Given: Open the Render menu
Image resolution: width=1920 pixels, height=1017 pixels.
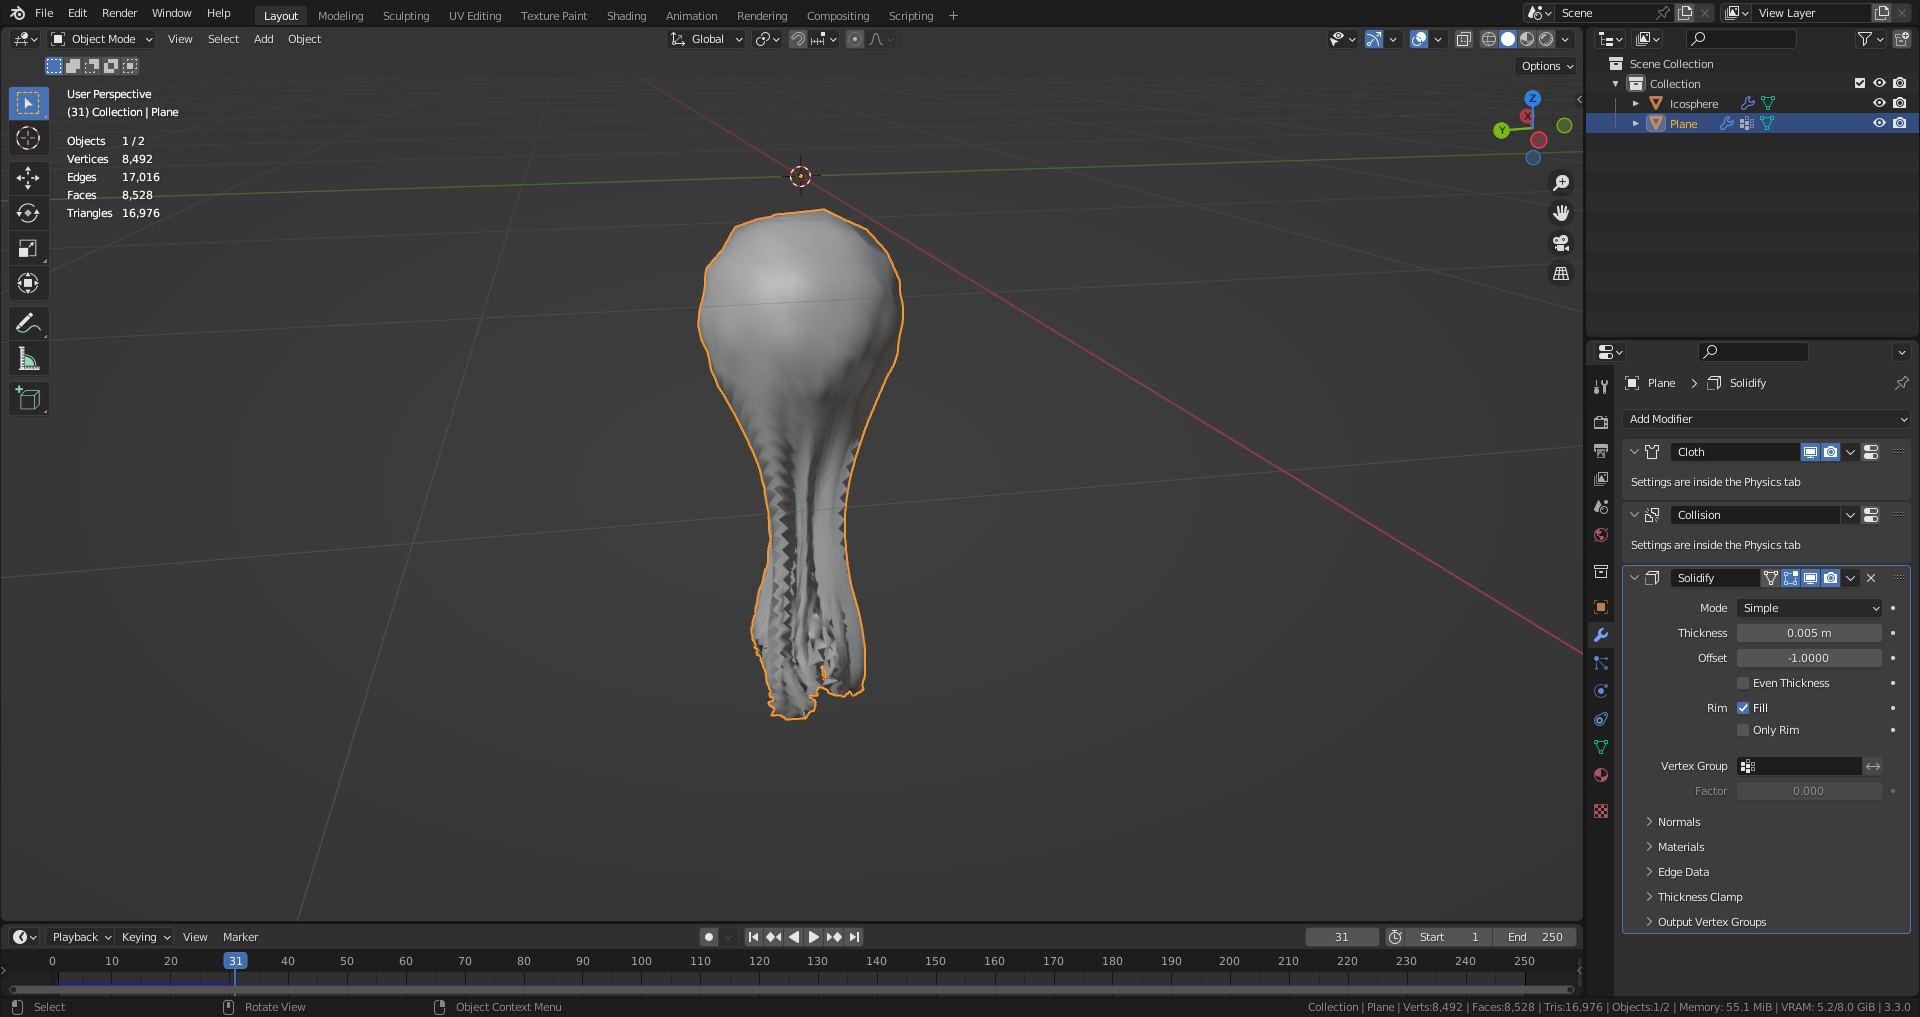Looking at the screenshot, I should (x=119, y=13).
